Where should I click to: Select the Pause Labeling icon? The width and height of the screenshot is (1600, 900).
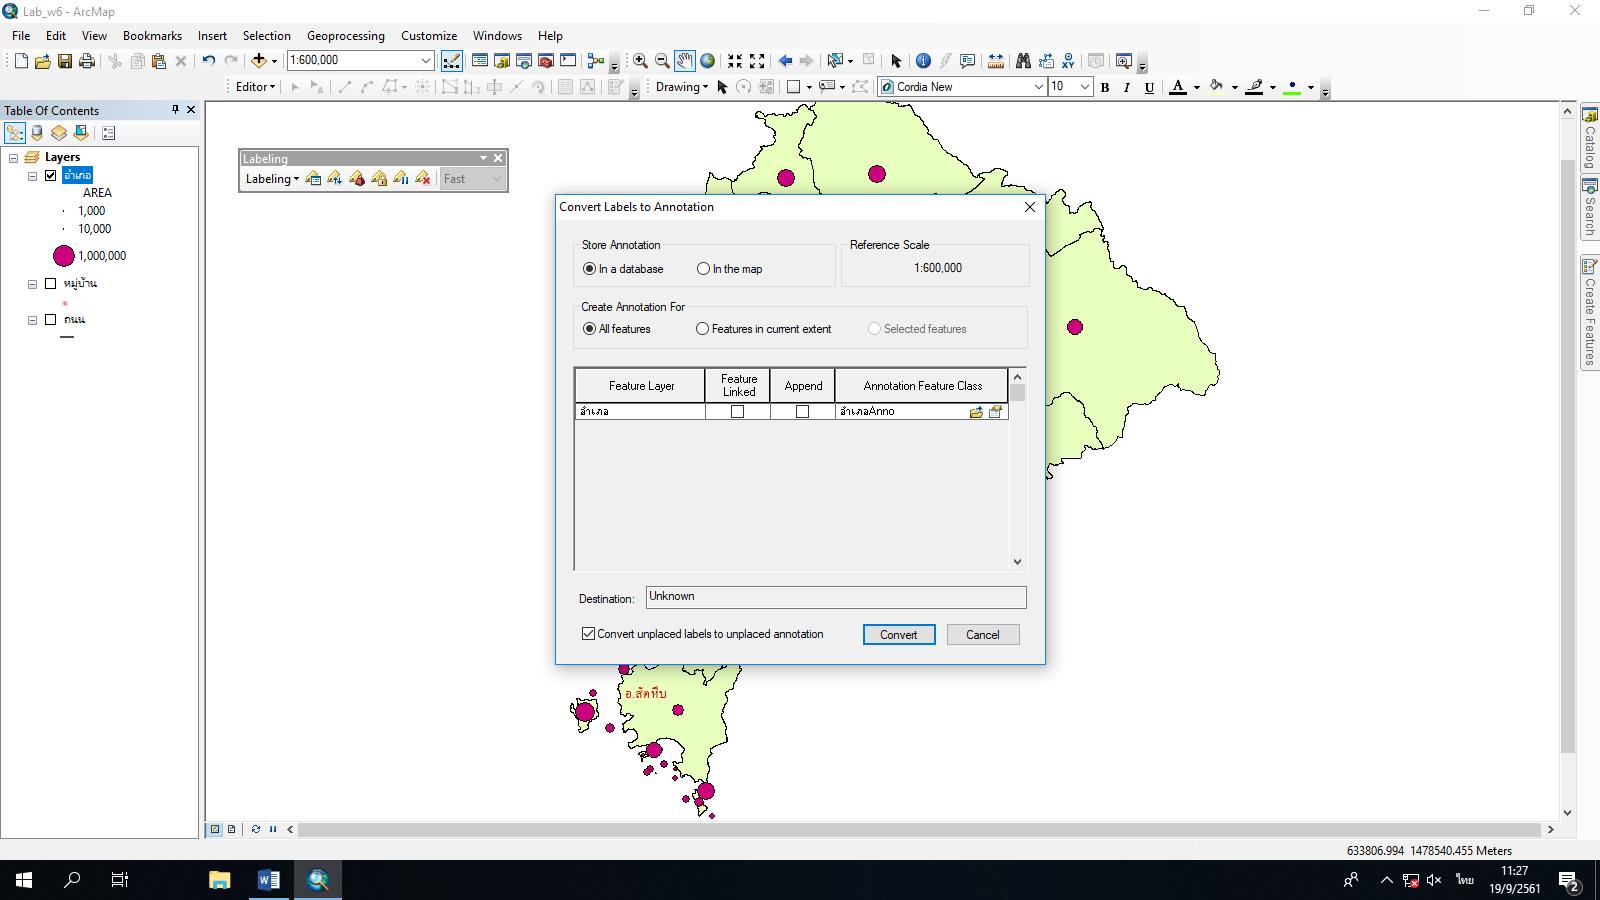[x=401, y=179]
